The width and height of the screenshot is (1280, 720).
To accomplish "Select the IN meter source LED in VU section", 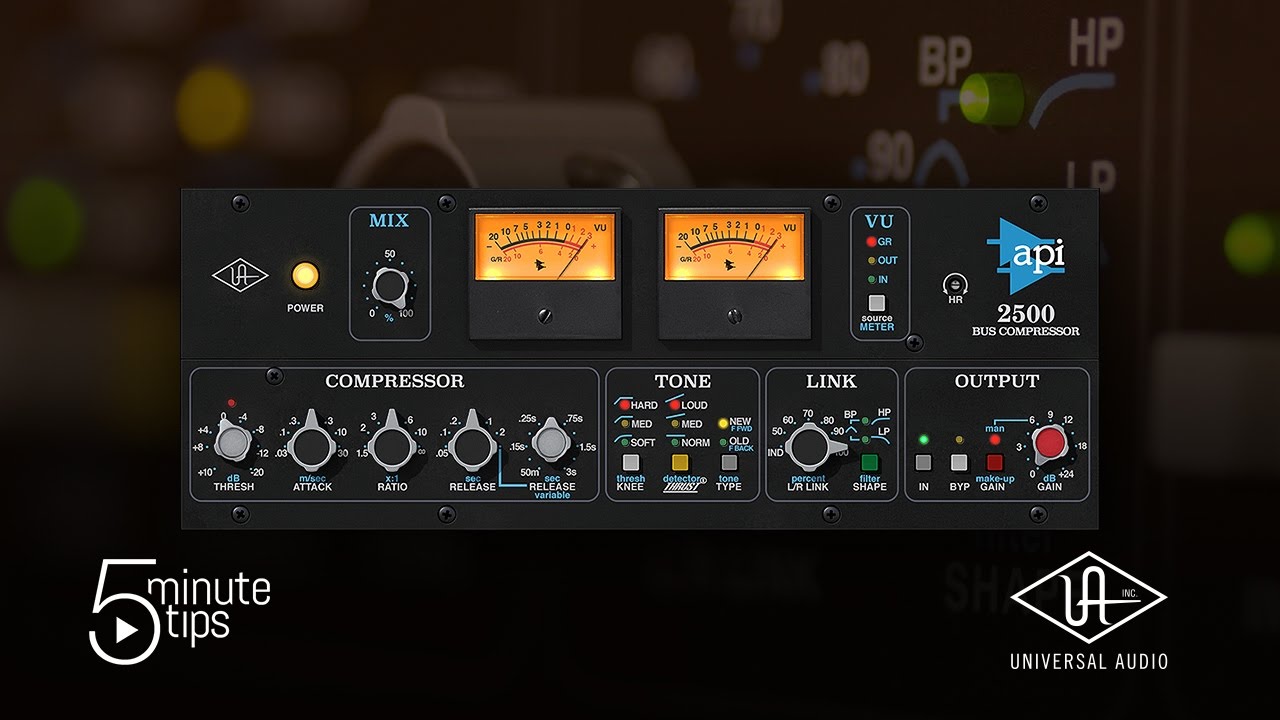I will click(x=871, y=280).
